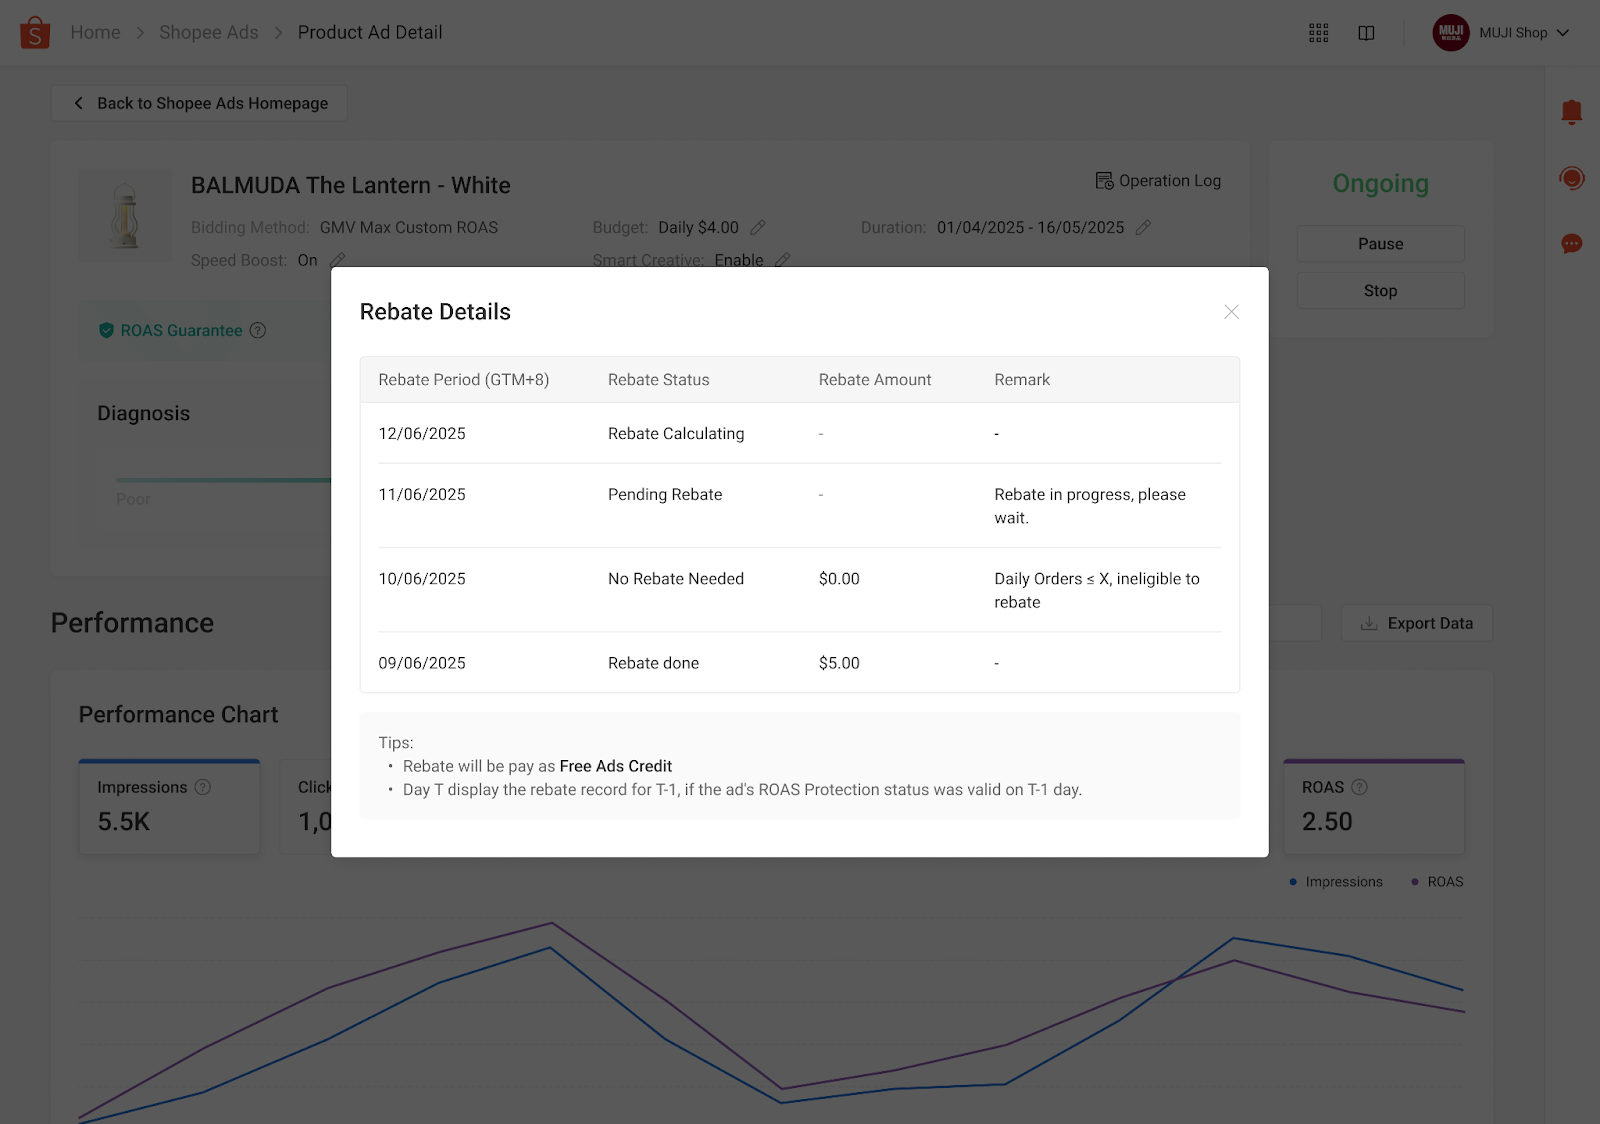Click the 'Rebate done' status cell
Image resolution: width=1600 pixels, height=1124 pixels.
pyautogui.click(x=653, y=663)
